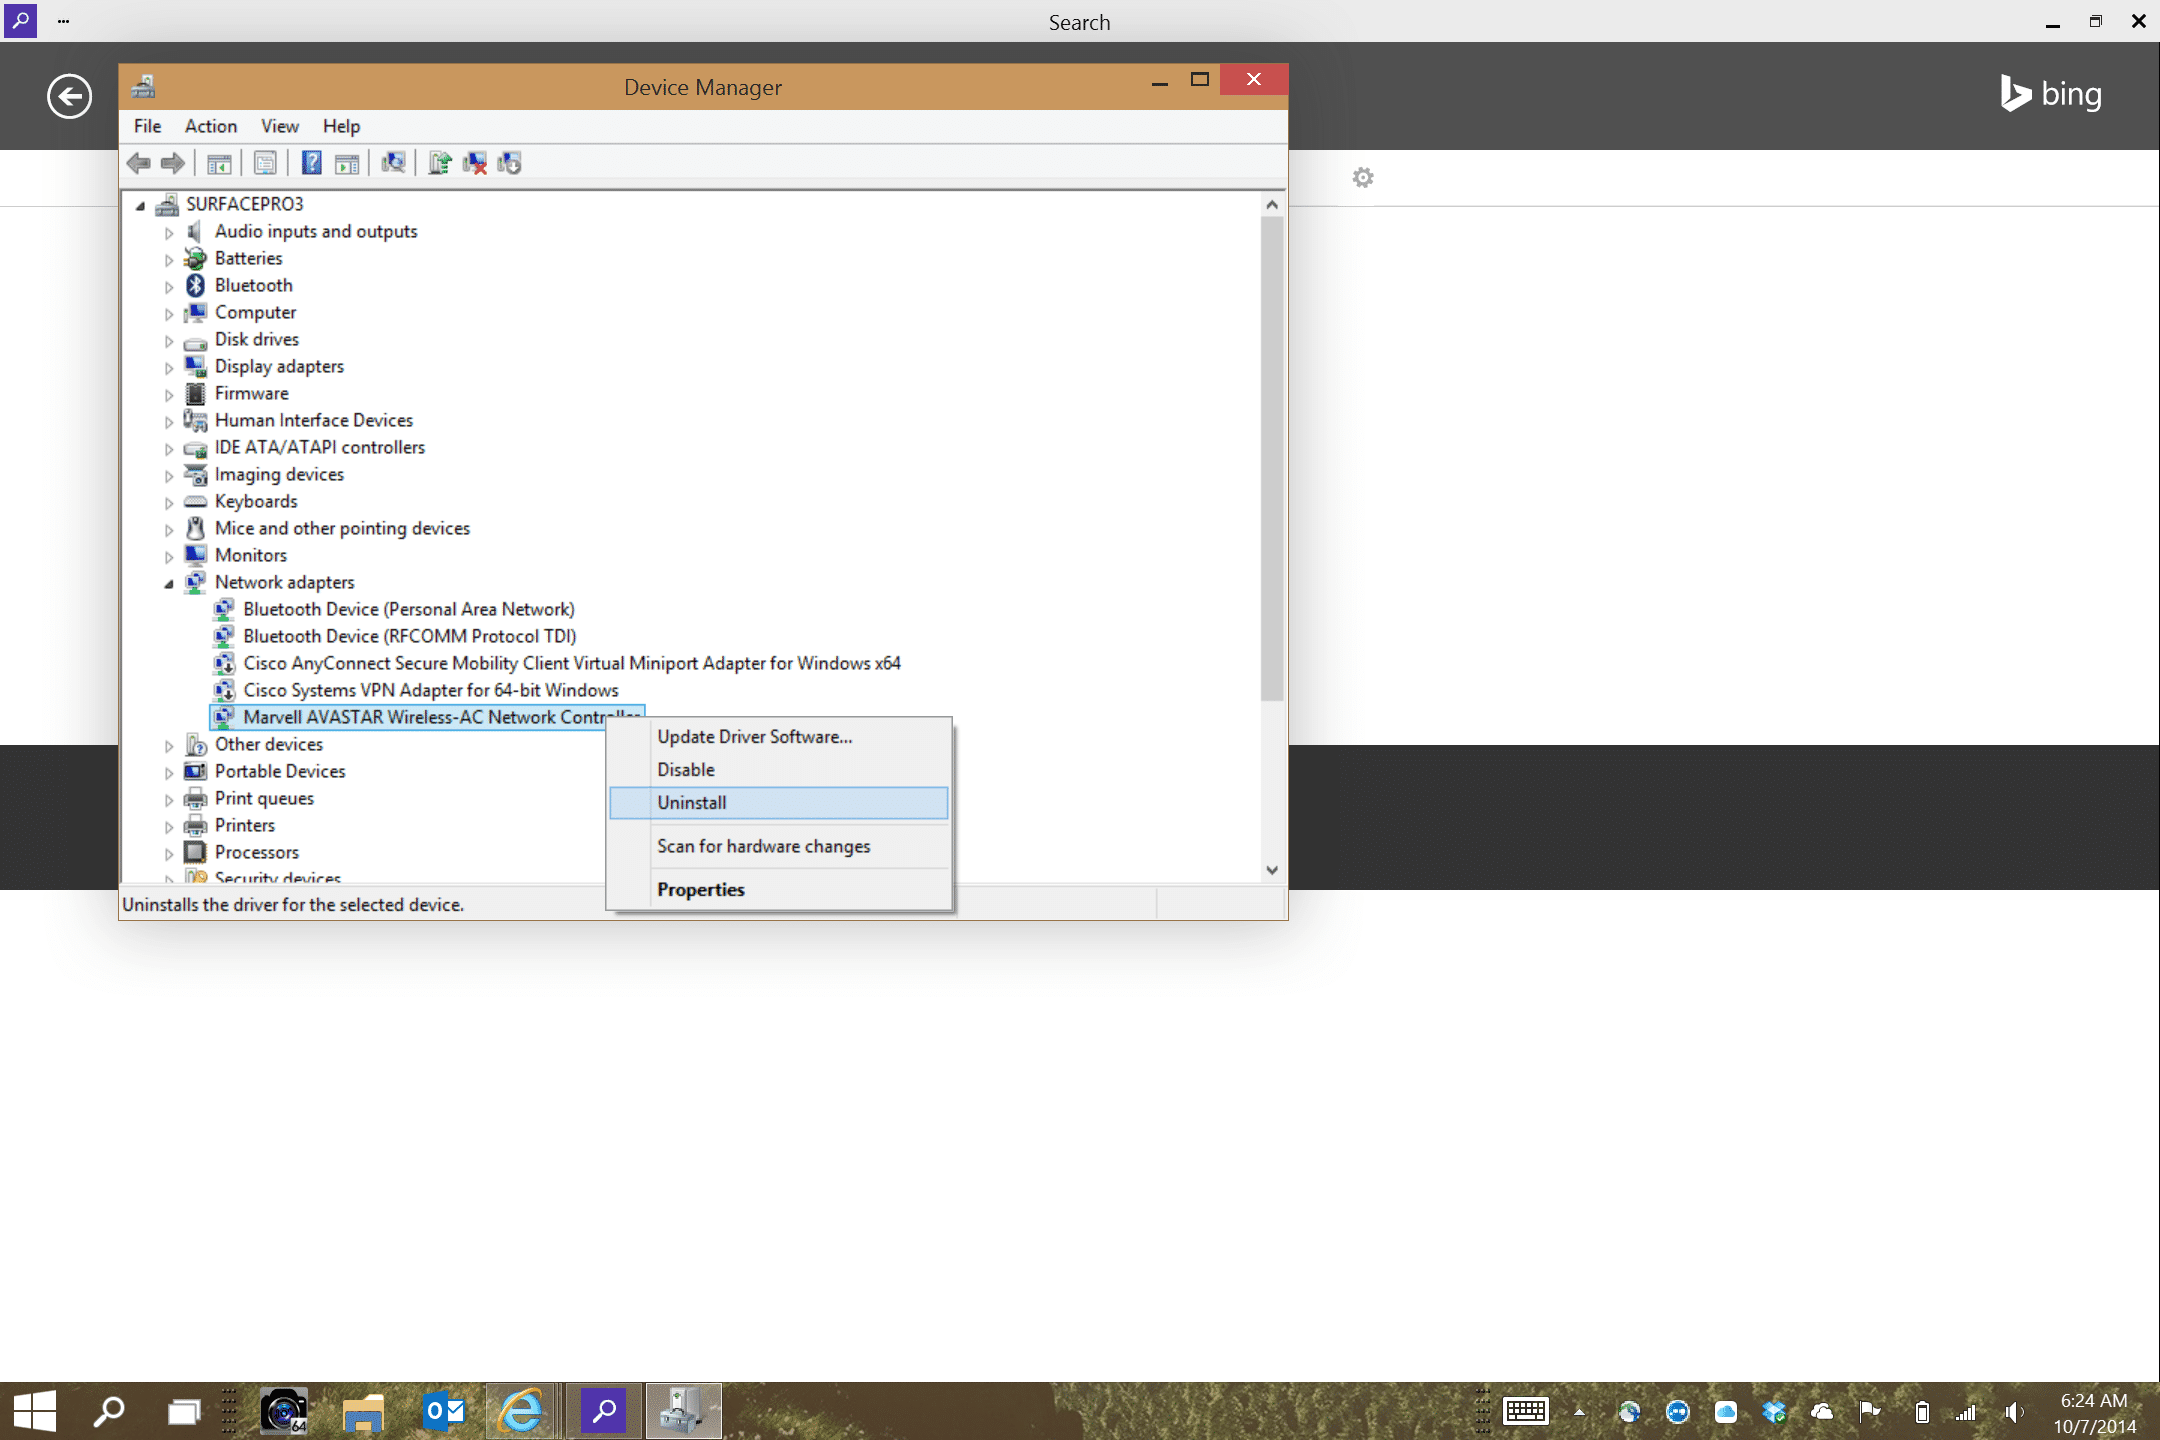Open the ellipsis options in Search title bar
Image resolution: width=2160 pixels, height=1440 pixels.
coord(63,21)
